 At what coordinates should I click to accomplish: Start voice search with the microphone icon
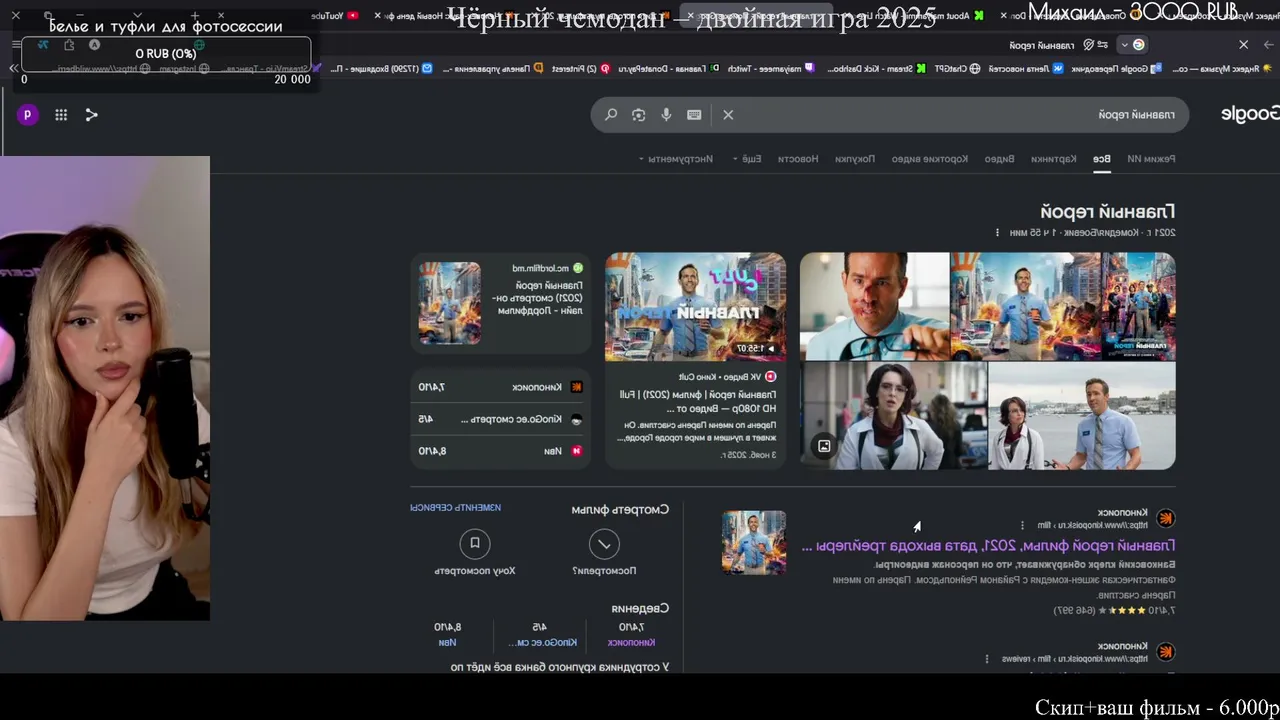tap(666, 115)
